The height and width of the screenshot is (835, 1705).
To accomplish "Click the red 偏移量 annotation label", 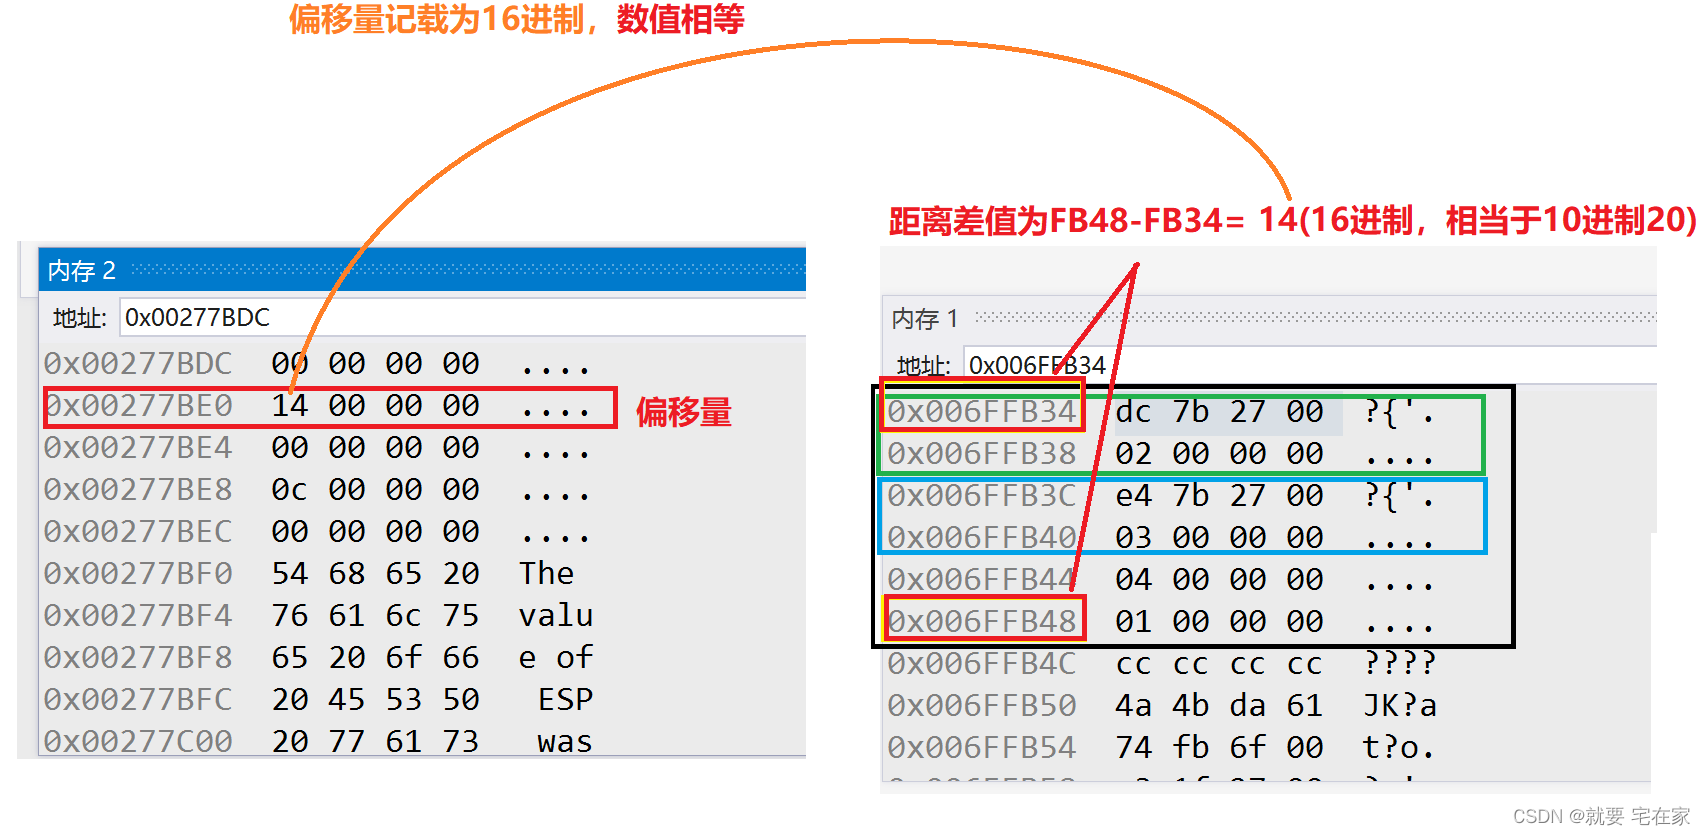I will pos(684,412).
